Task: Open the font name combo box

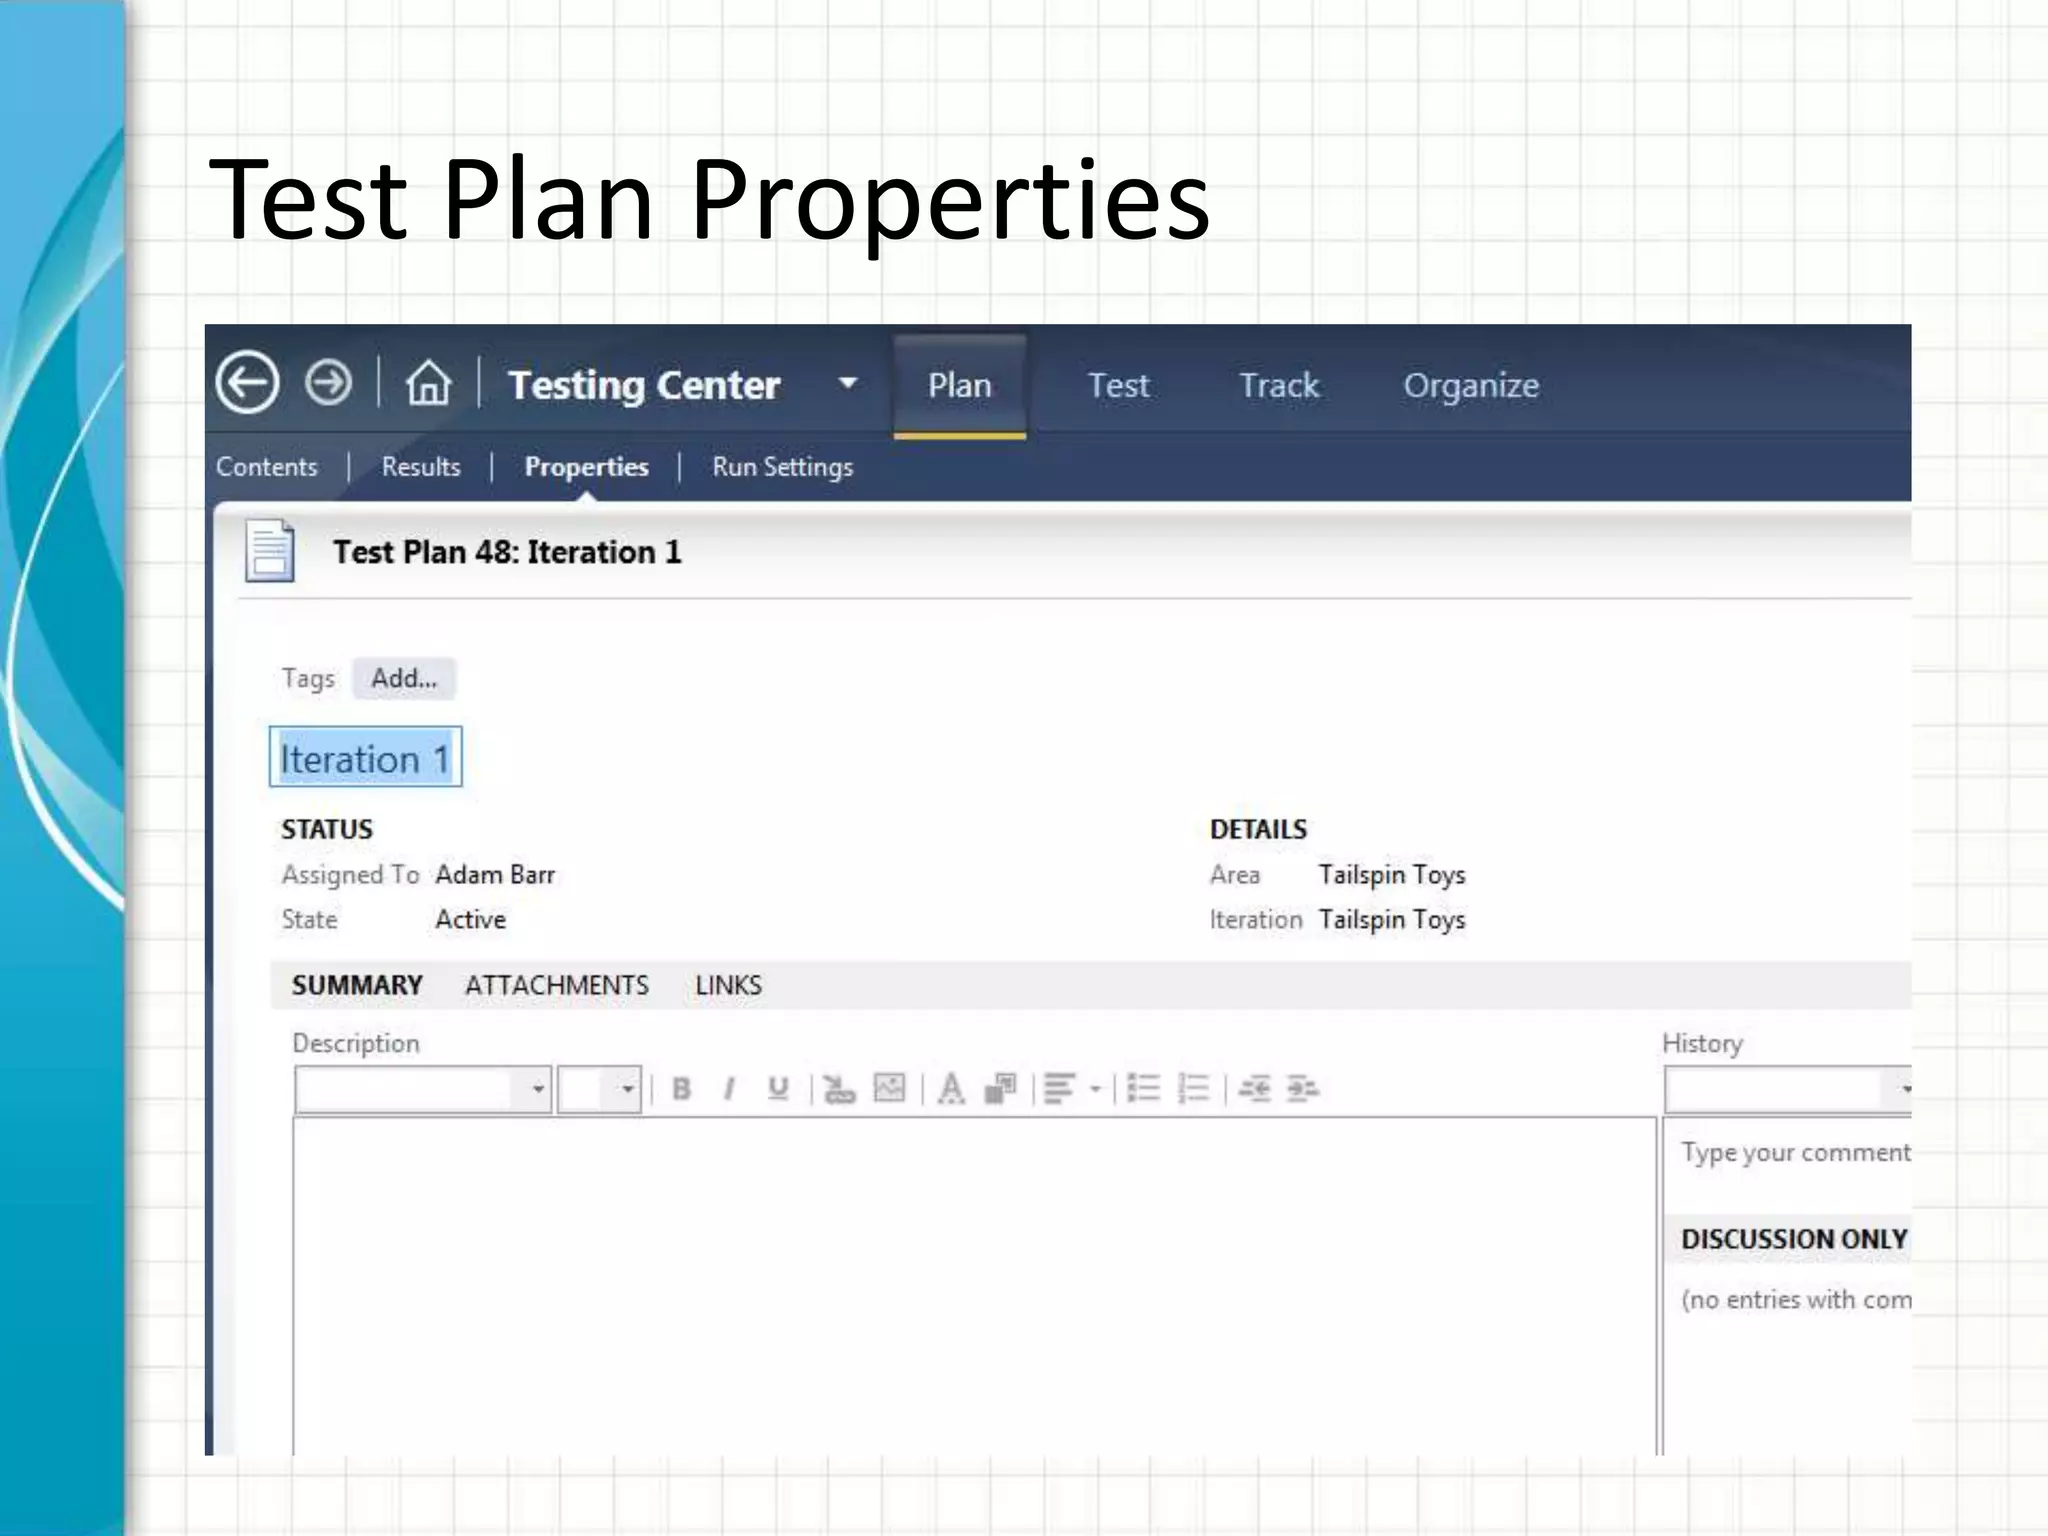Action: pos(423,1089)
